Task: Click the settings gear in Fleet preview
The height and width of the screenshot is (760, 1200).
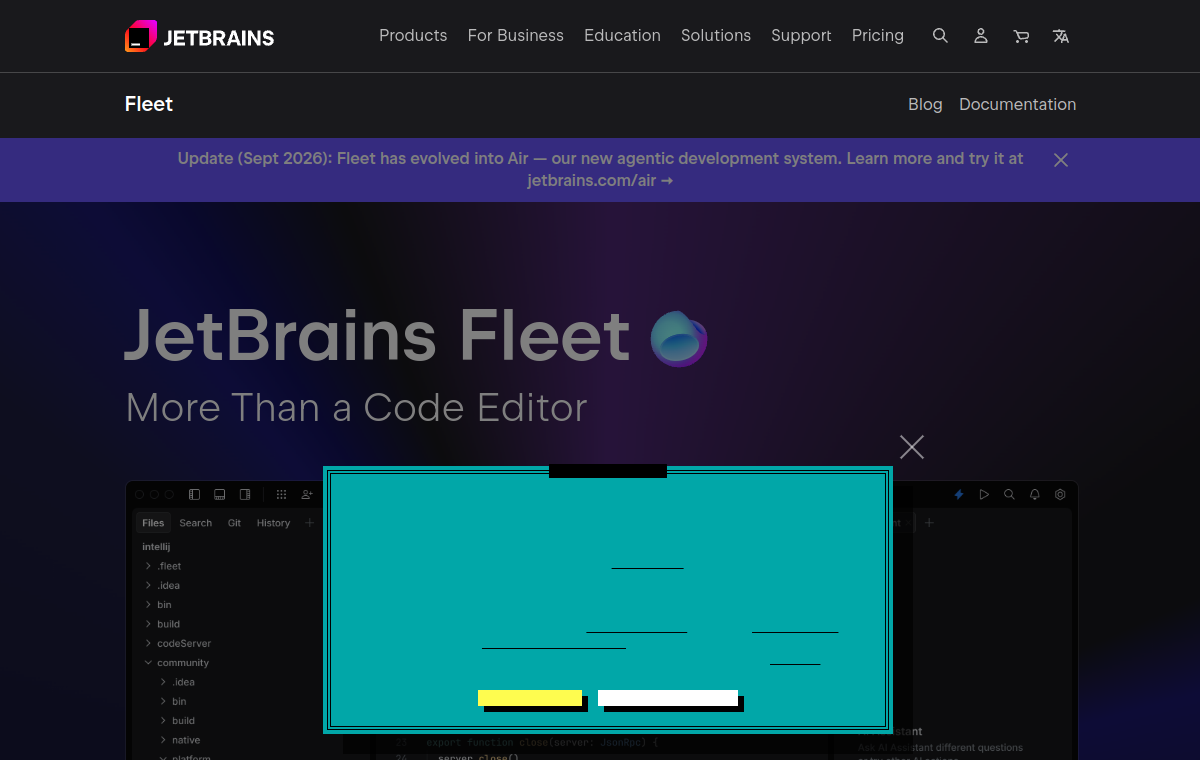Action: (x=1060, y=494)
